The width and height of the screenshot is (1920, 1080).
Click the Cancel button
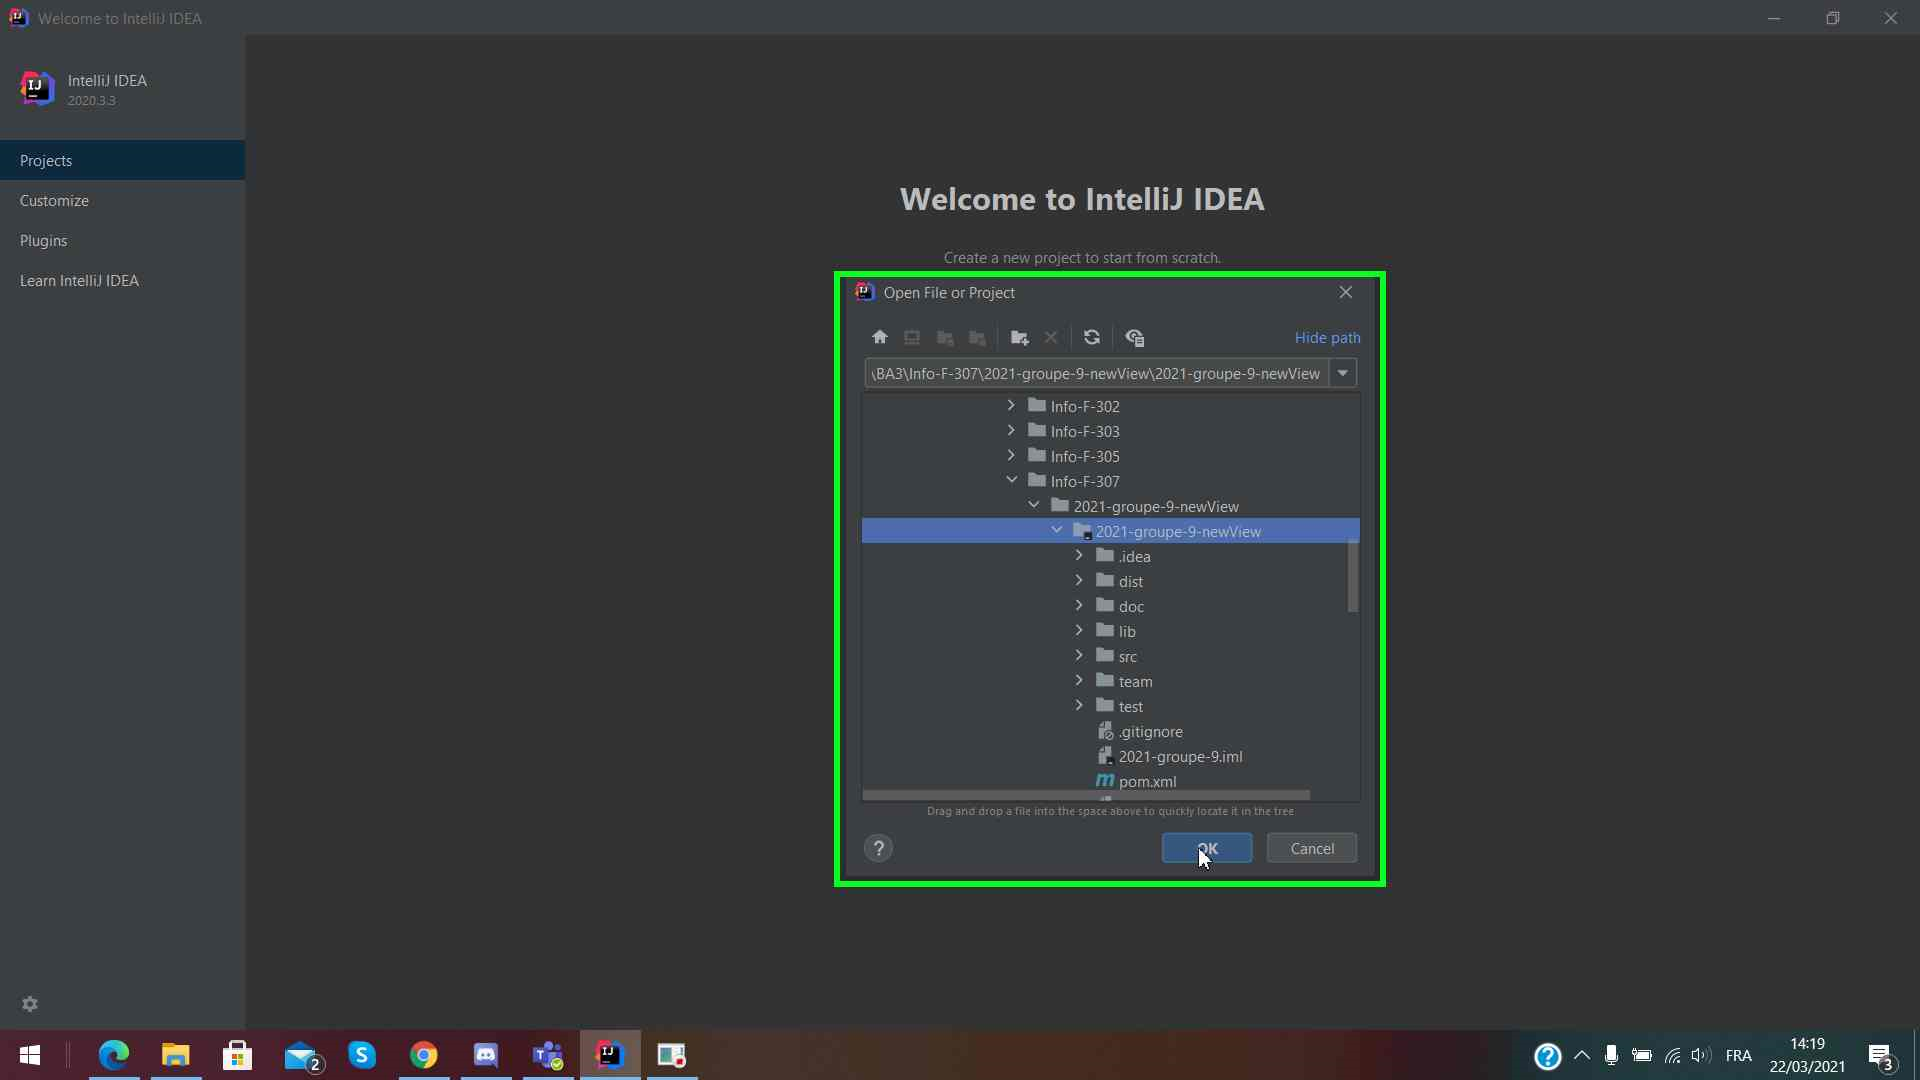(1312, 849)
